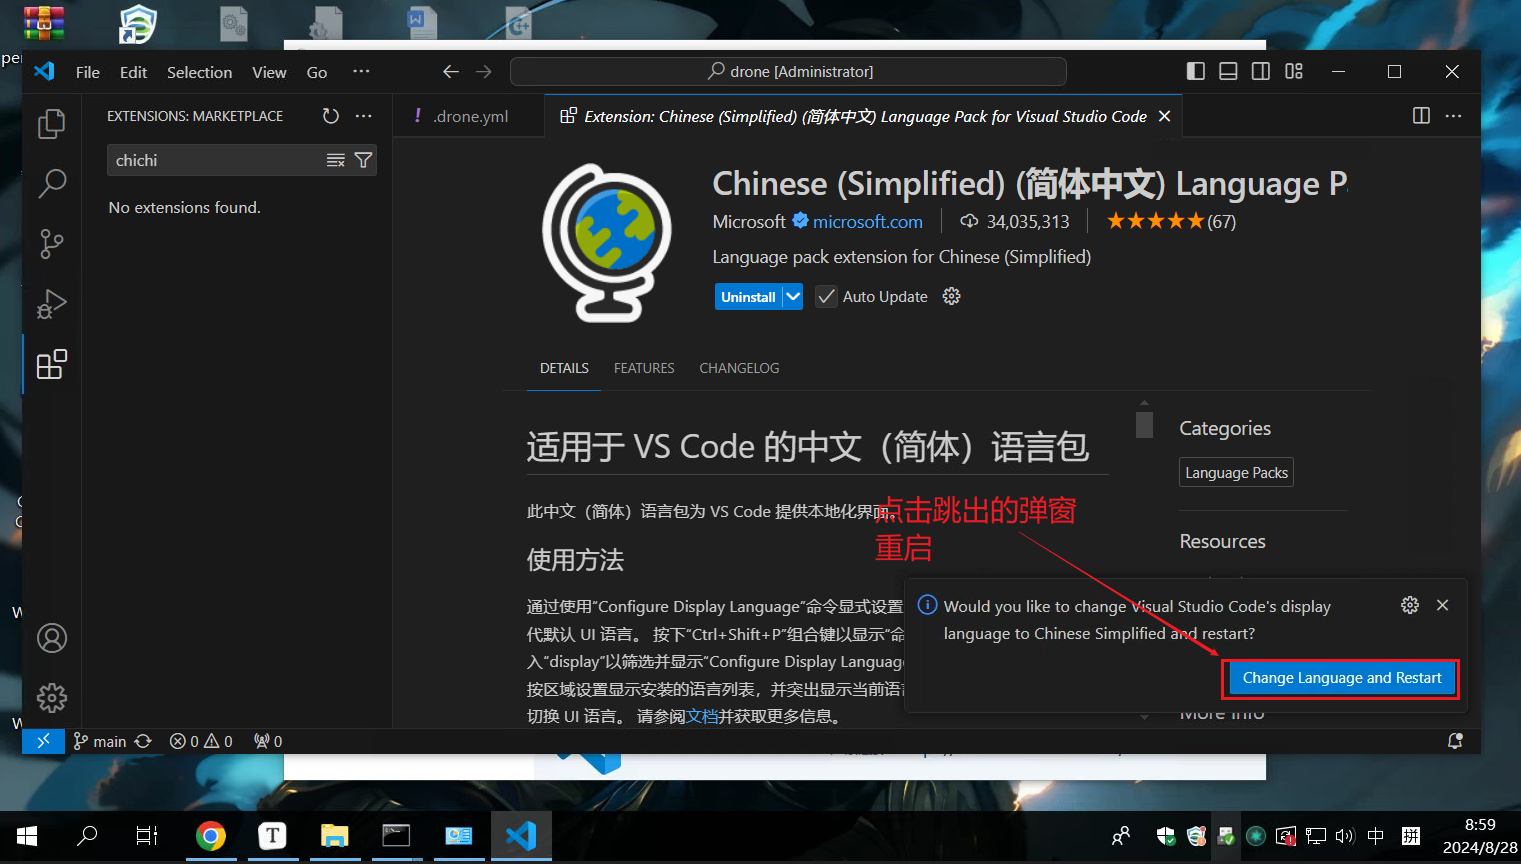Open the Go menu
Screen dimensions: 1521x864
(x=317, y=72)
